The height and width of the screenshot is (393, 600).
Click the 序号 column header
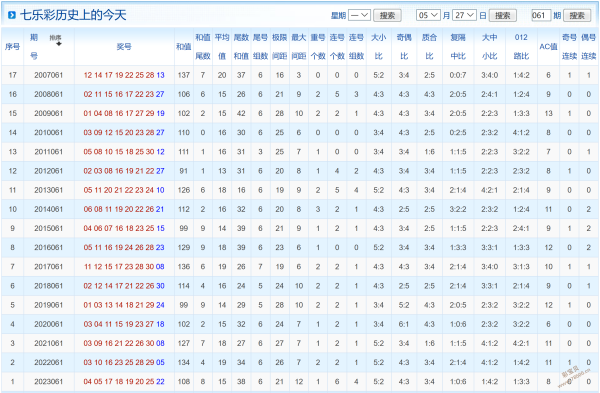[x=12, y=47]
